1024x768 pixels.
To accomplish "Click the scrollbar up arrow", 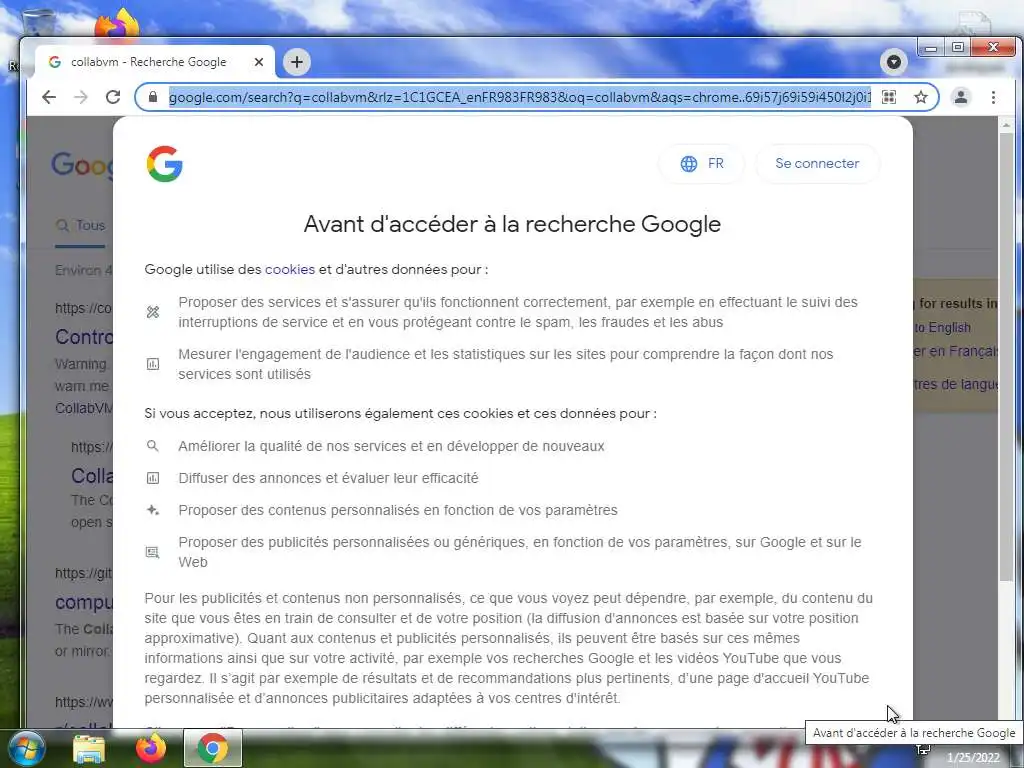I will [x=1006, y=125].
